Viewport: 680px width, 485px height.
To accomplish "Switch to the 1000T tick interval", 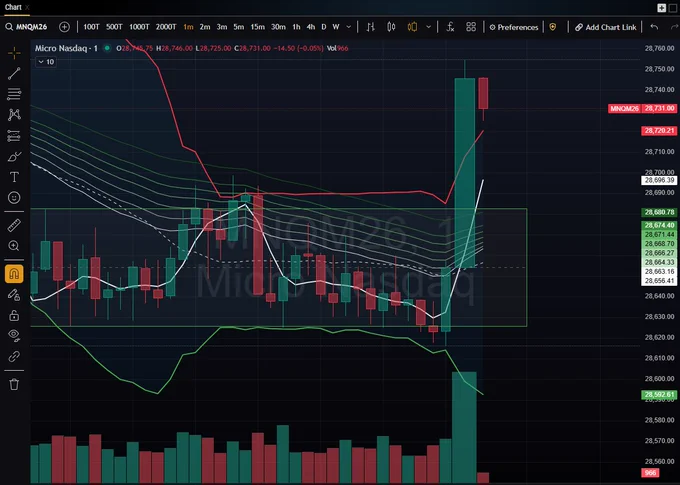I will coord(139,27).
